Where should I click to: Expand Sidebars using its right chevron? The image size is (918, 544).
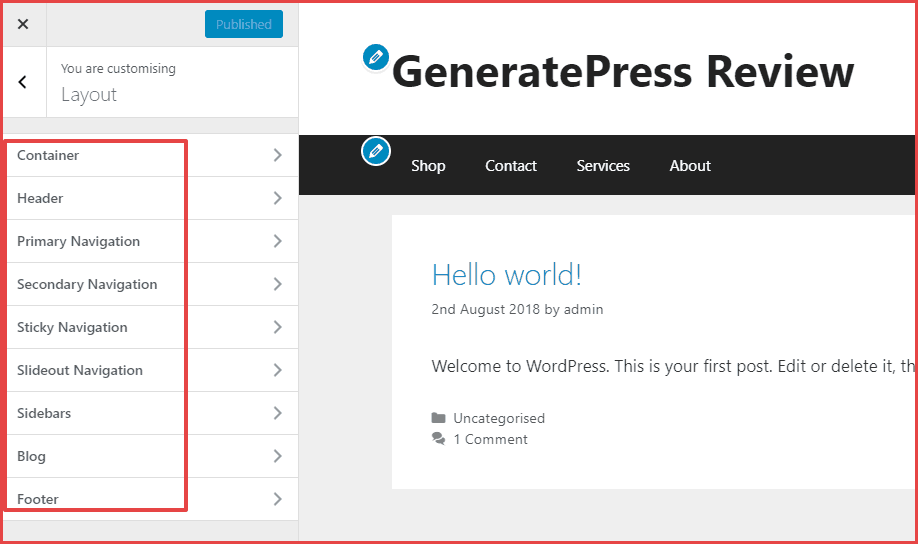pos(278,413)
